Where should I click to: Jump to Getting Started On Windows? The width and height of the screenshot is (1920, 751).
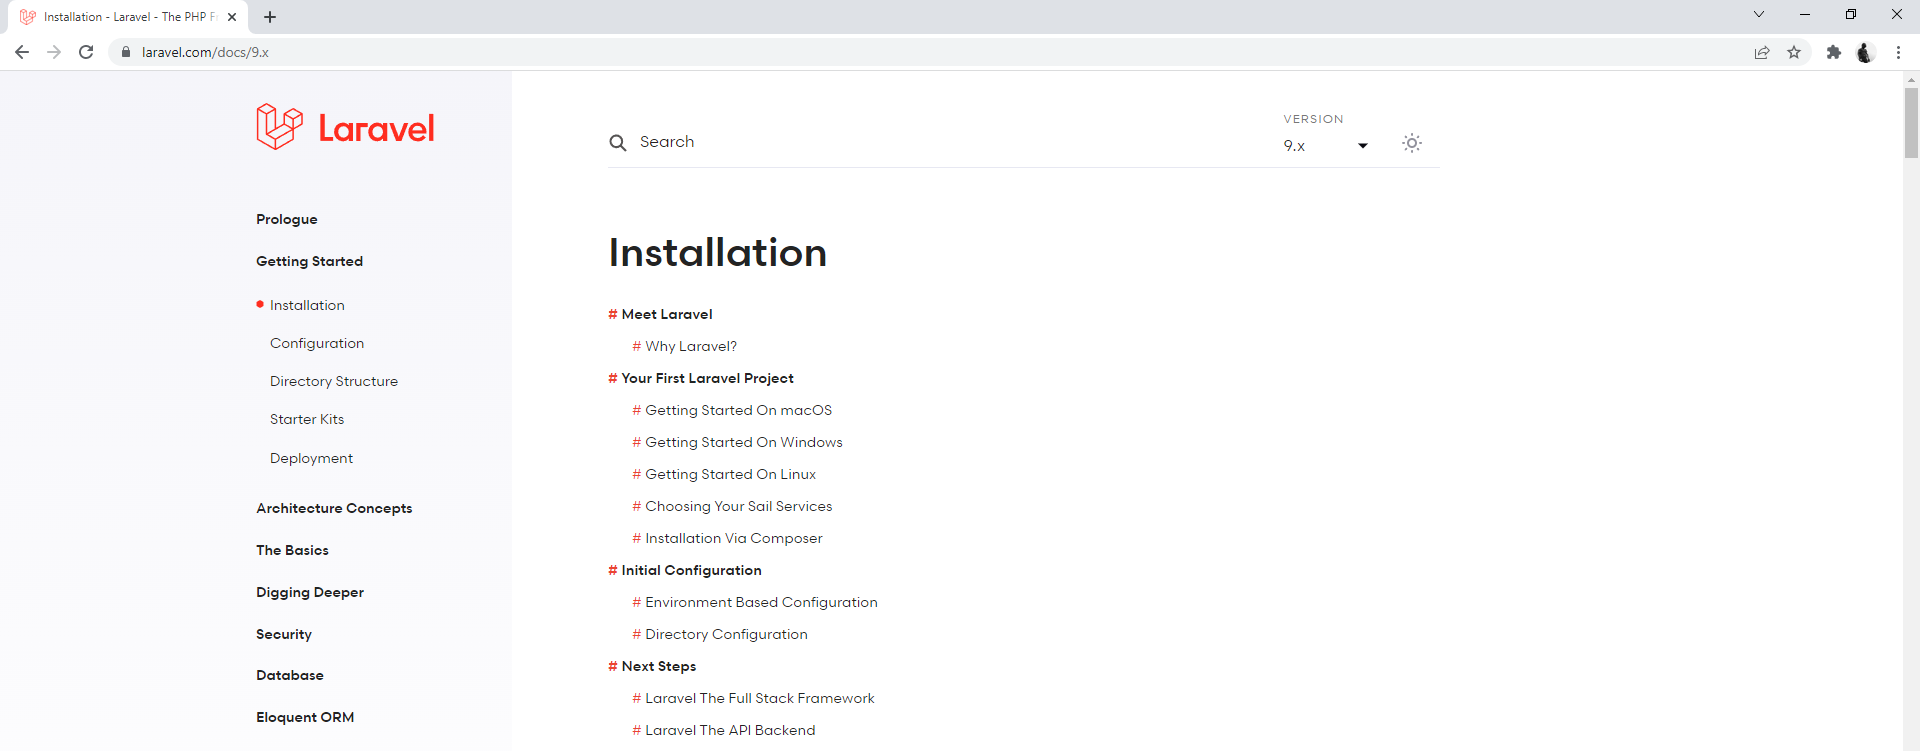tap(744, 442)
